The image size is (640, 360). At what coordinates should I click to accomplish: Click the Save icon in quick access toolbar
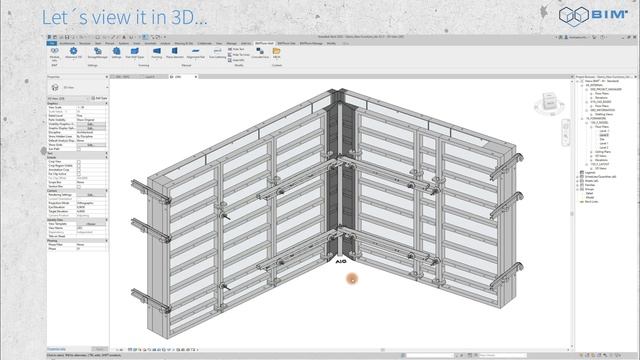tap(67, 37)
